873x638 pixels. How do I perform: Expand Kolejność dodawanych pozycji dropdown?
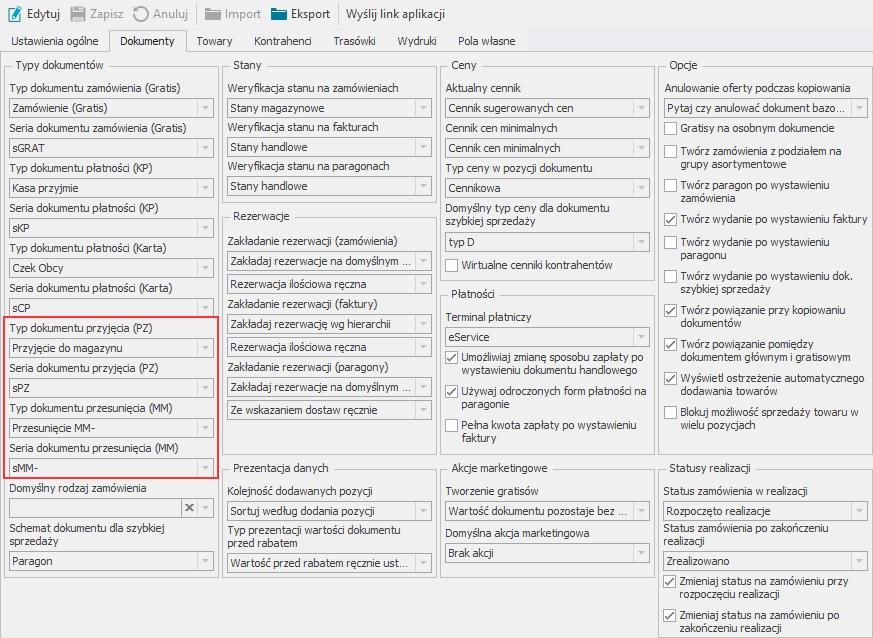(423, 511)
